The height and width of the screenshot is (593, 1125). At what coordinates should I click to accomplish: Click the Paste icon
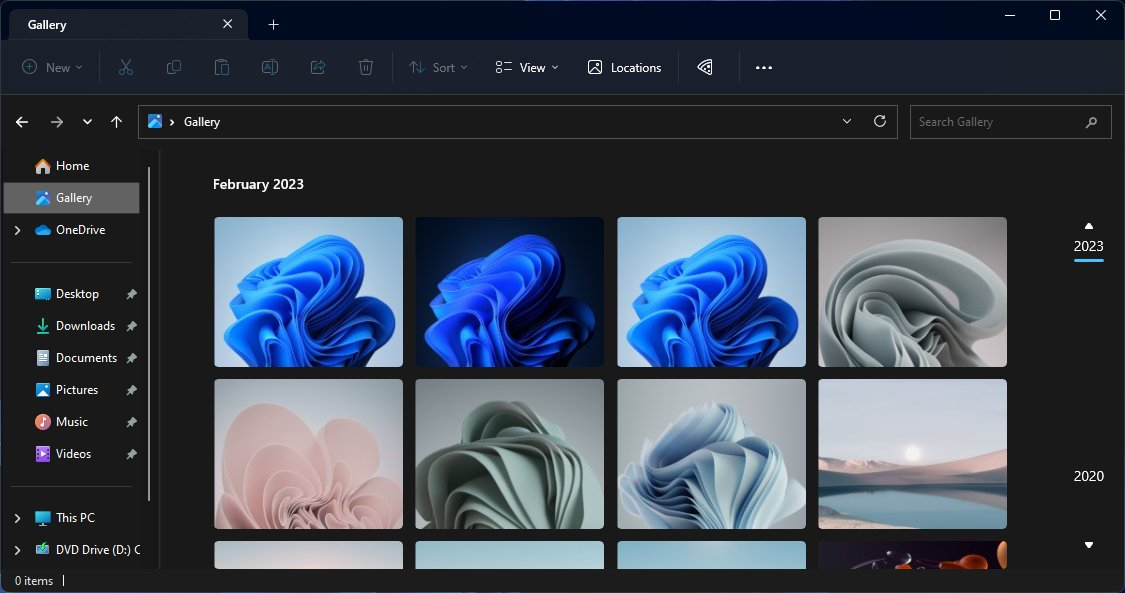tap(221, 67)
